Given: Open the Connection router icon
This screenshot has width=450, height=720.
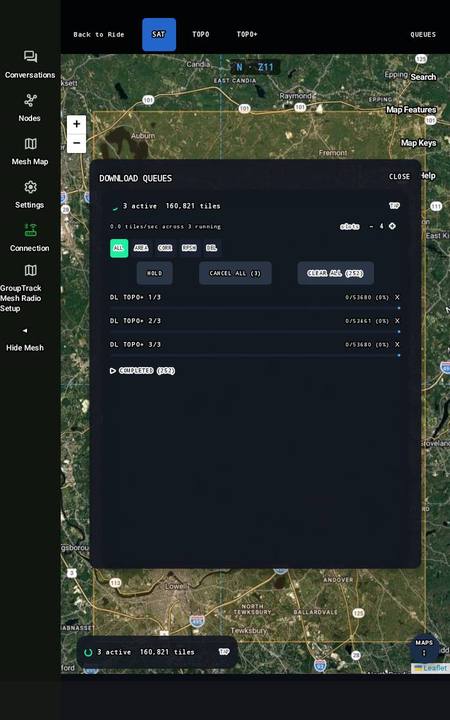Looking at the screenshot, I should [x=30, y=230].
